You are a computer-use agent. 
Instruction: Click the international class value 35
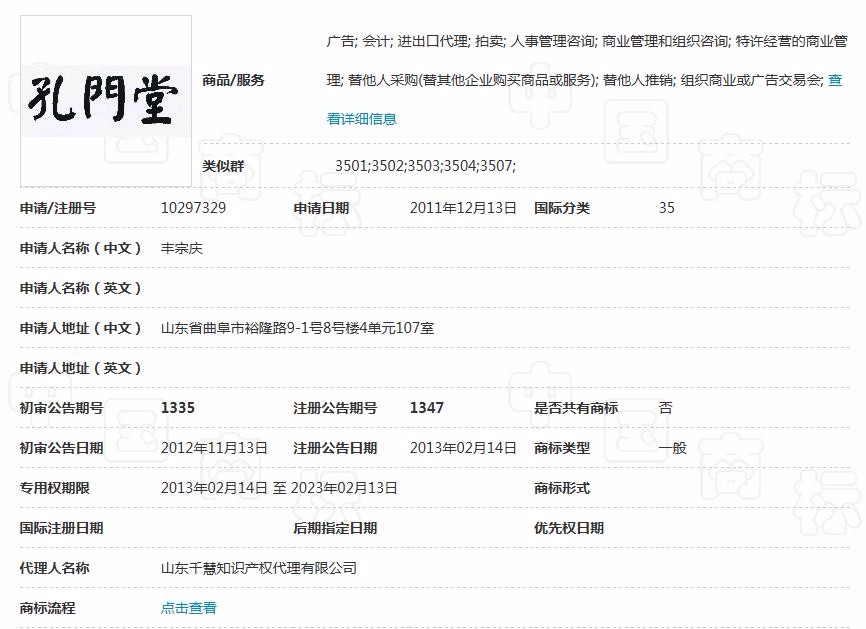coord(667,208)
